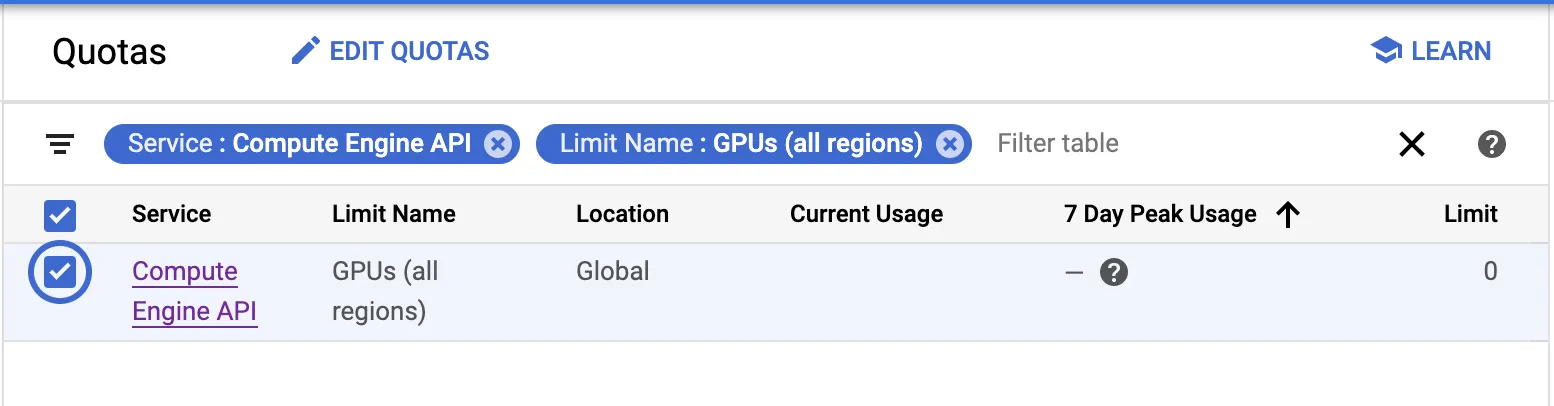Click the EDIT QUOTAS button
1554x406 pixels.
409,51
